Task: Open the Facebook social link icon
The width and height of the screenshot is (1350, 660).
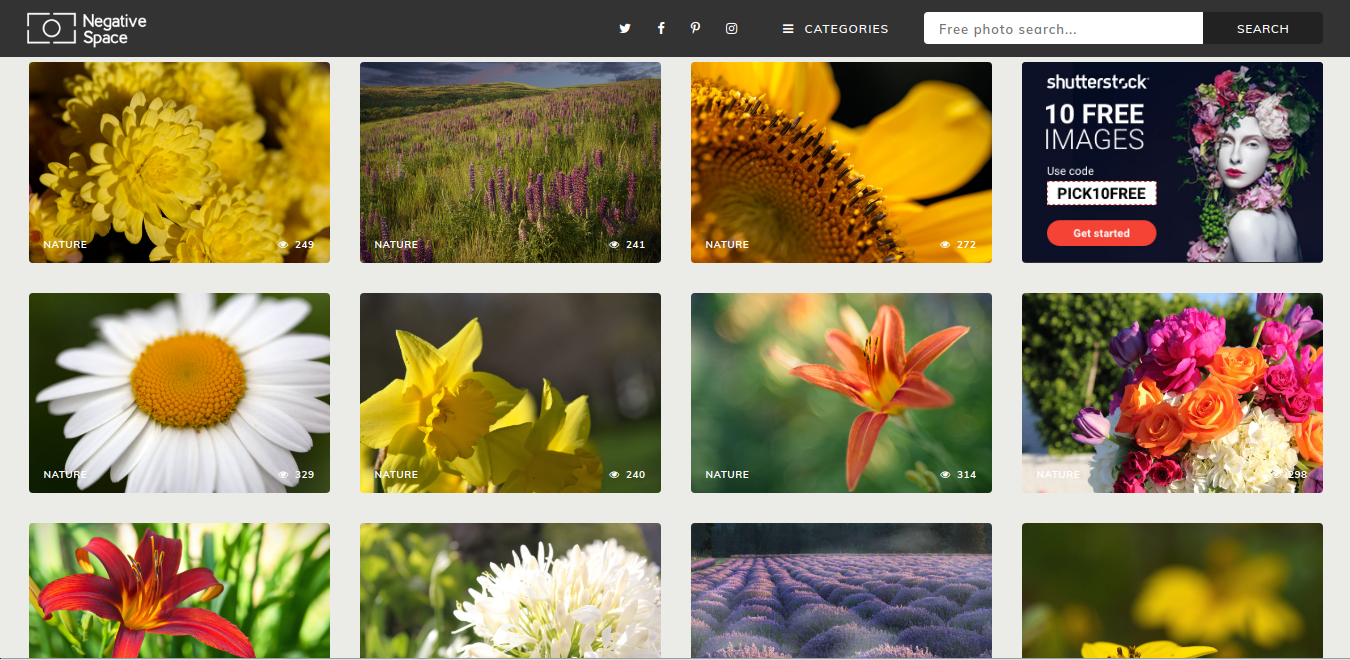Action: pyautogui.click(x=661, y=29)
